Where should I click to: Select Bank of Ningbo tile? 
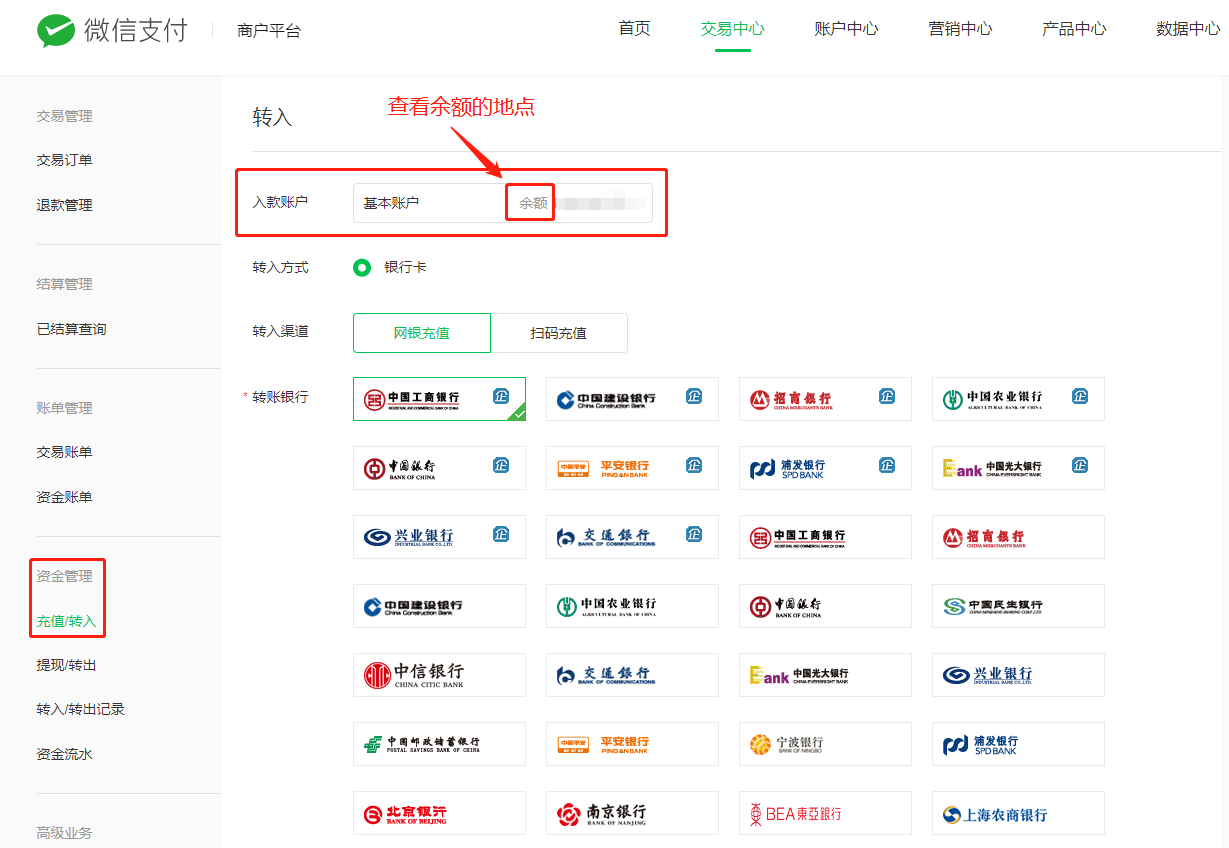pos(825,744)
